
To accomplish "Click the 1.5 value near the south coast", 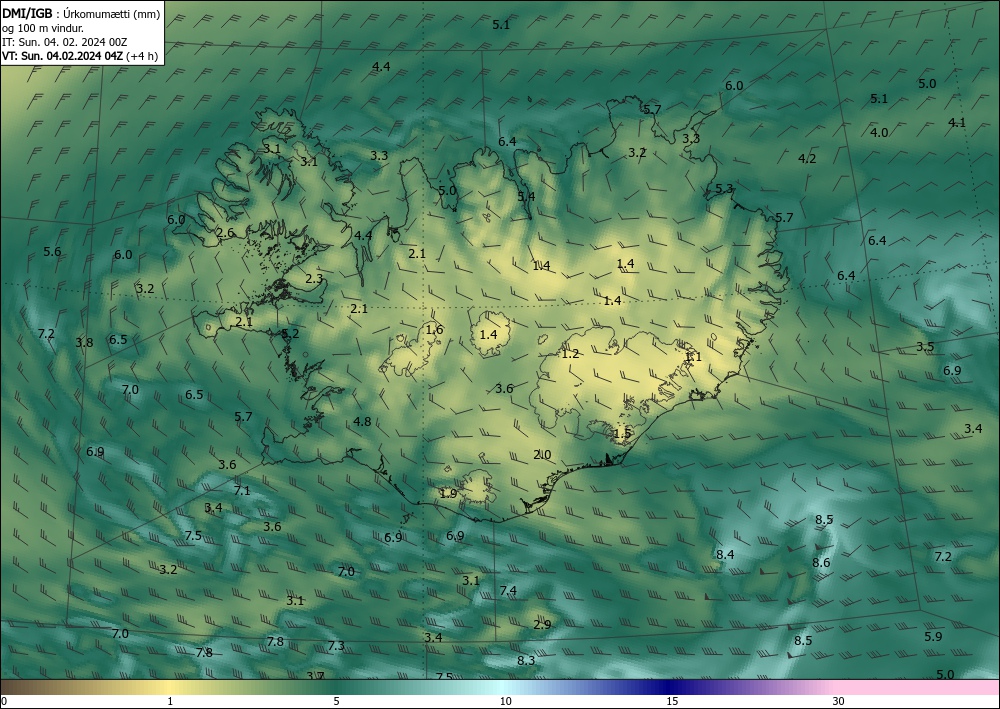I will click(x=622, y=433).
